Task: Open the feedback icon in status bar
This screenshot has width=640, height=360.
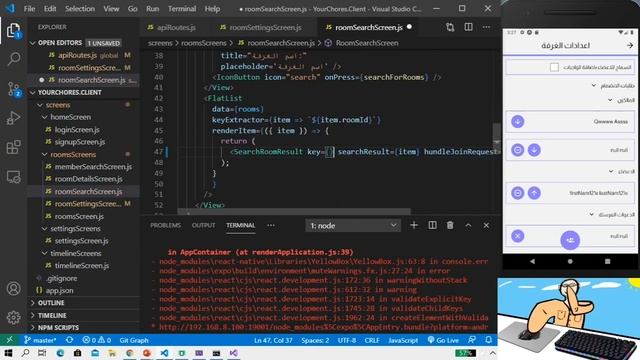Action: (x=472, y=340)
